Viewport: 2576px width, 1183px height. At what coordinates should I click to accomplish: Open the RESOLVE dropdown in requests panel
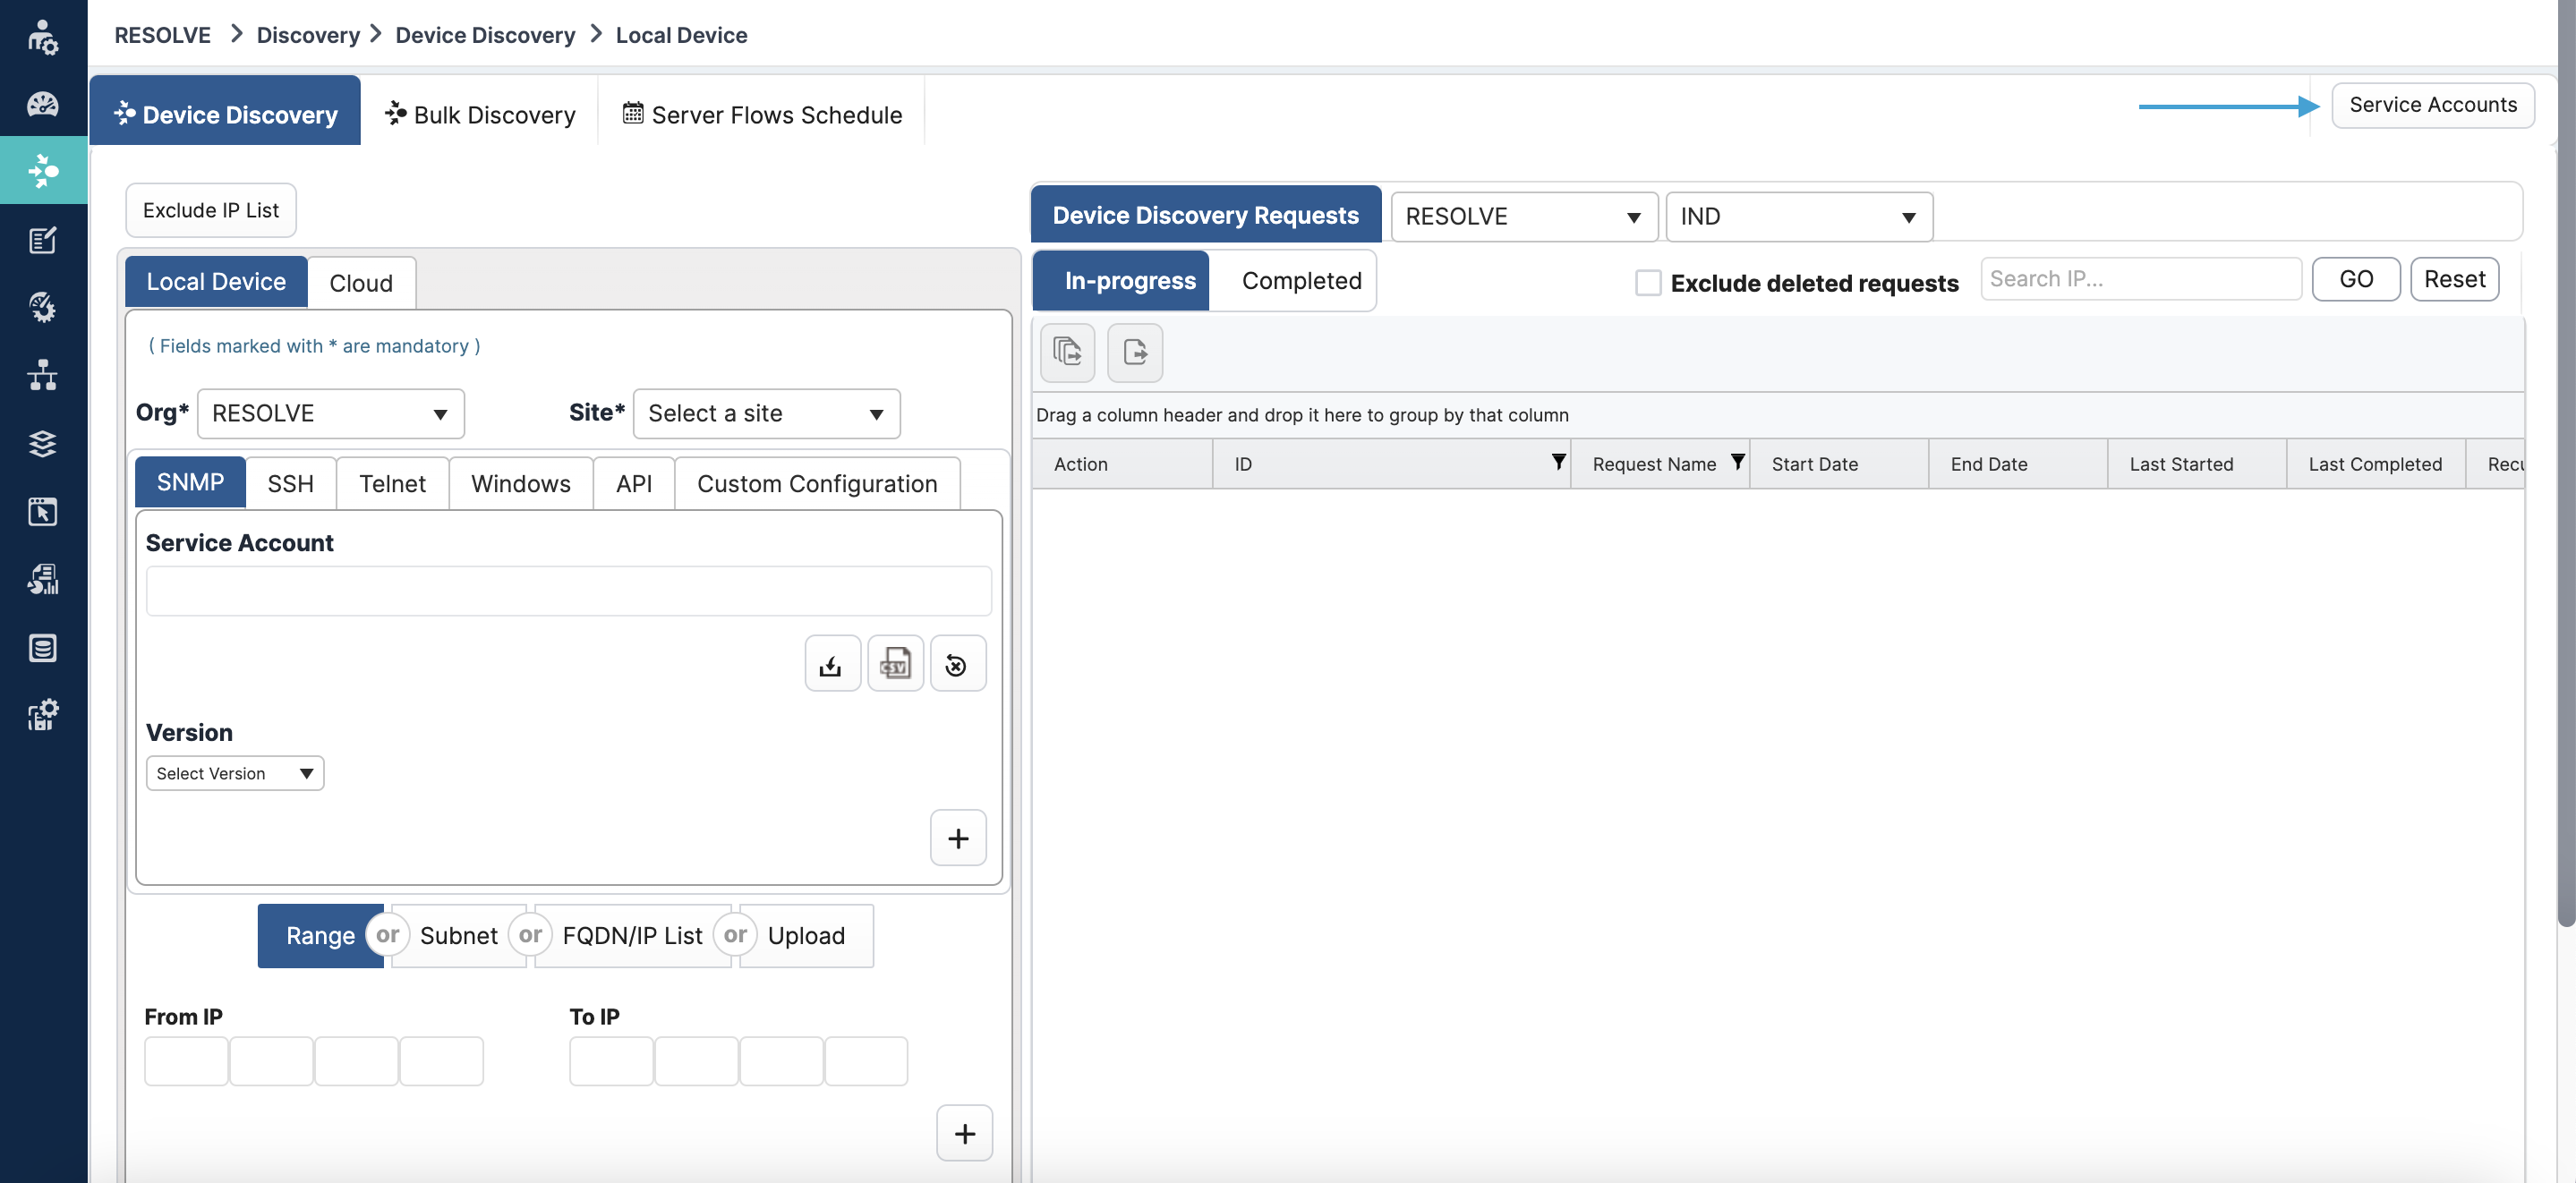point(1523,216)
